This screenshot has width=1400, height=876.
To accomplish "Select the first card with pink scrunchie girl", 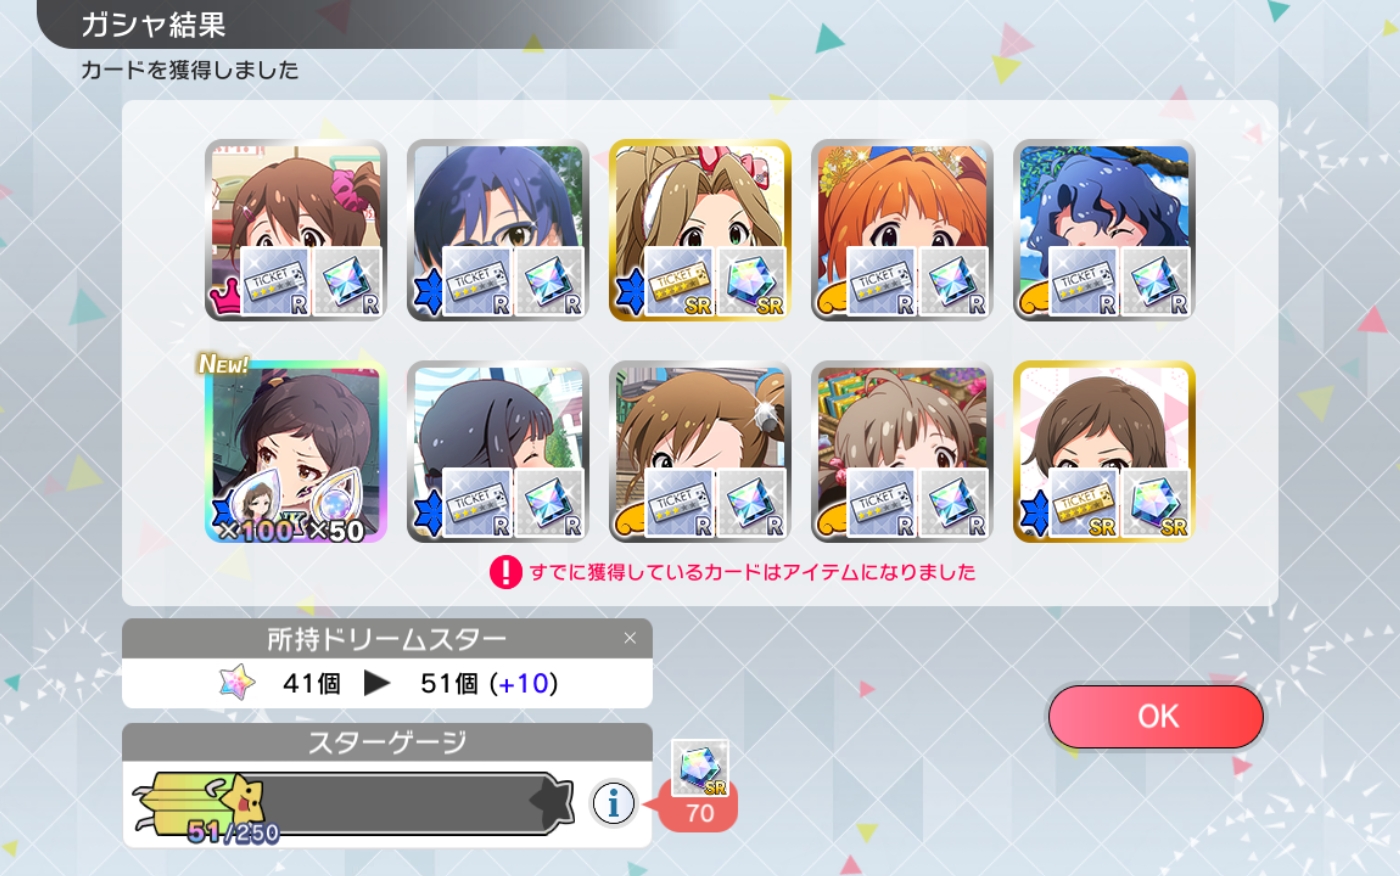I will (296, 230).
